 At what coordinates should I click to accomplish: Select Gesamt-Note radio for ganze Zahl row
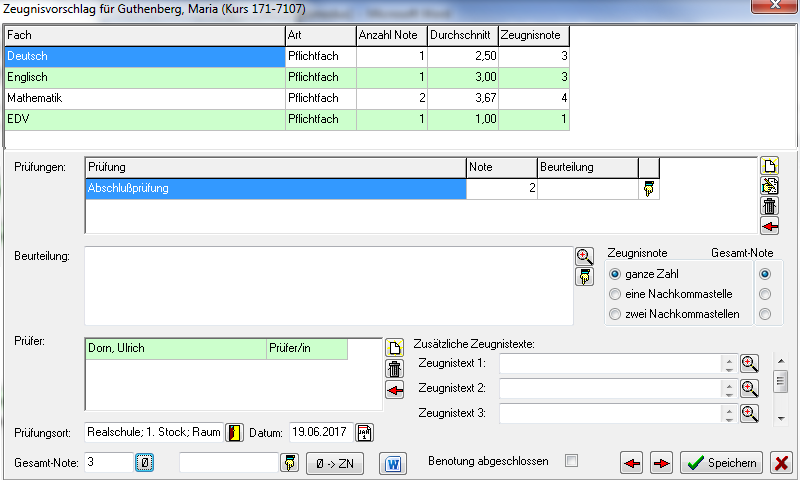point(765,274)
